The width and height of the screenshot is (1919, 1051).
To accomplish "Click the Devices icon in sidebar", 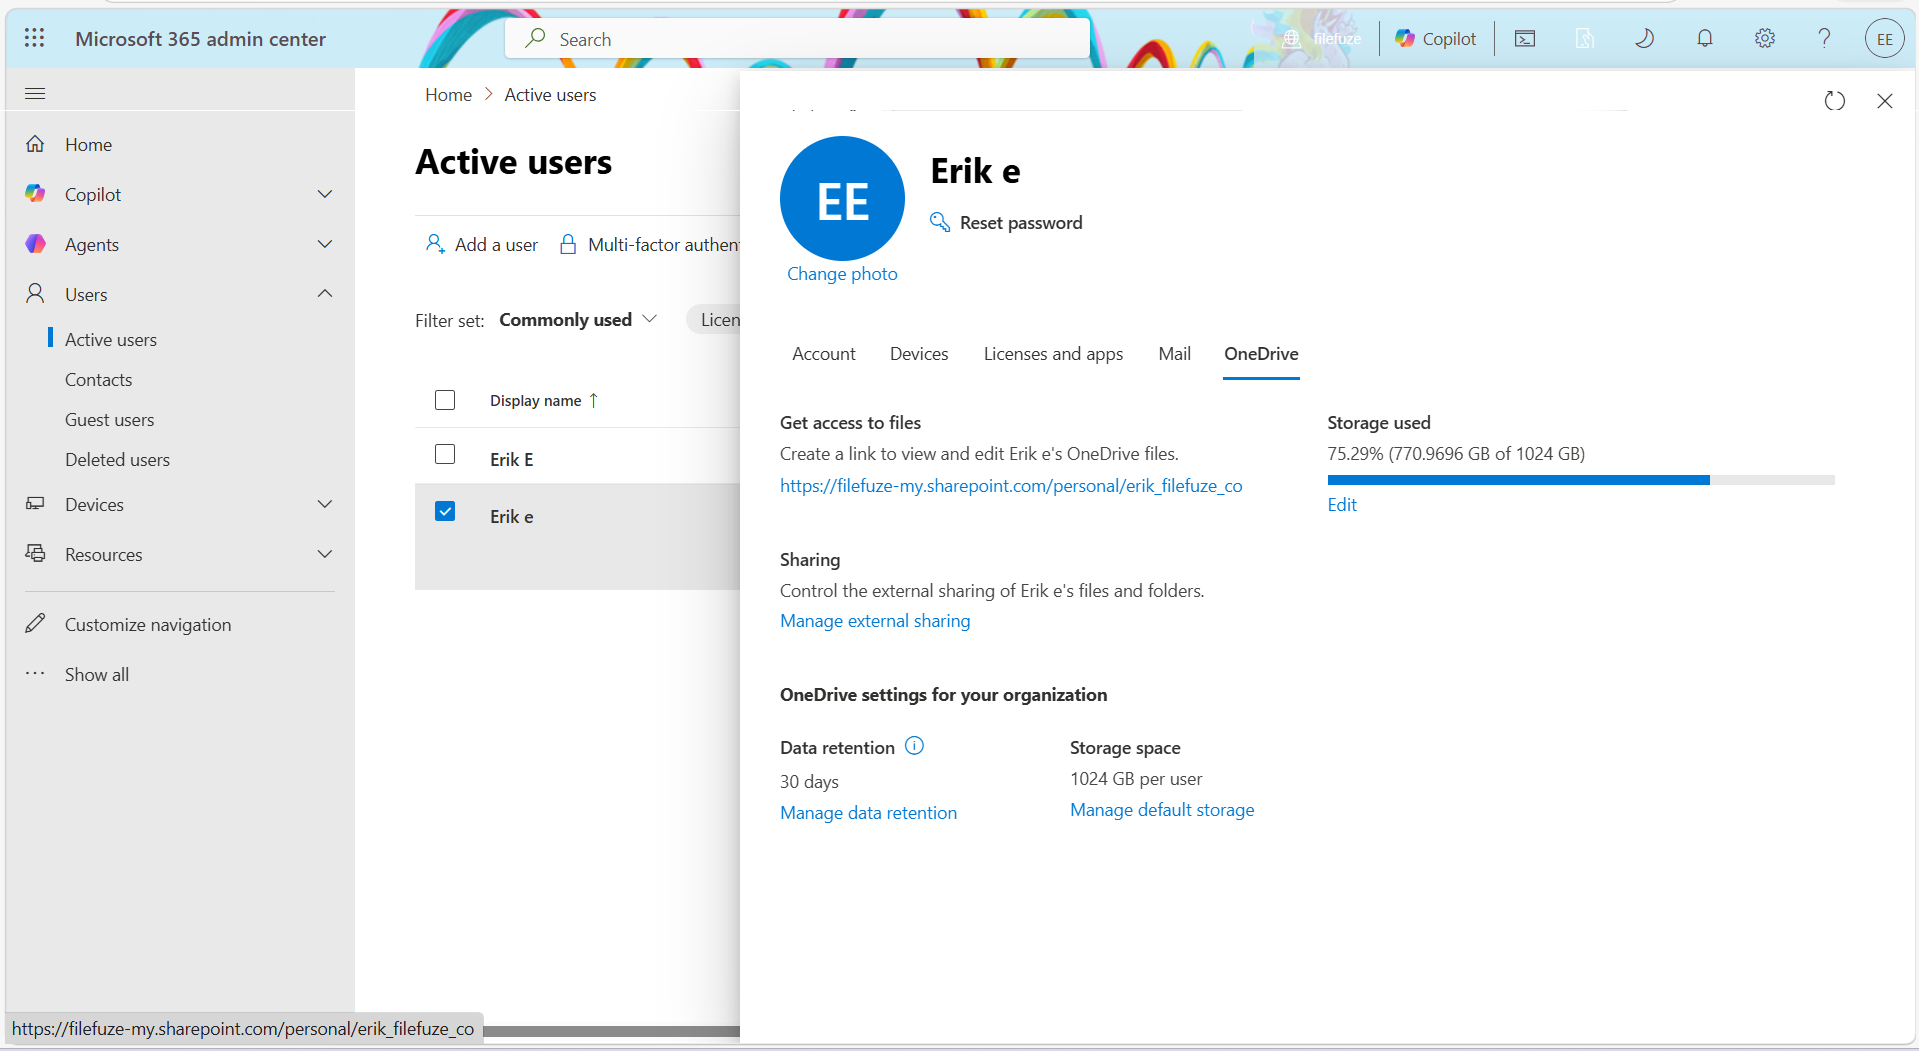I will 35,503.
